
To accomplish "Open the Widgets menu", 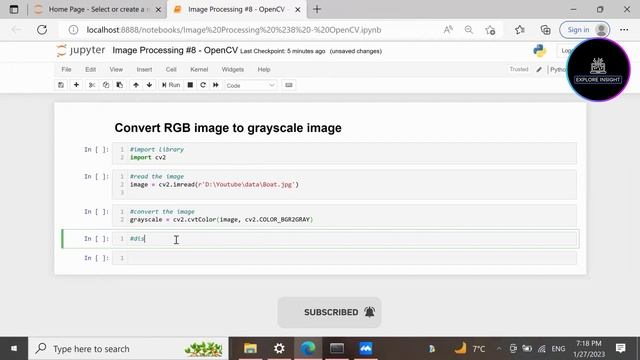I will (x=233, y=69).
